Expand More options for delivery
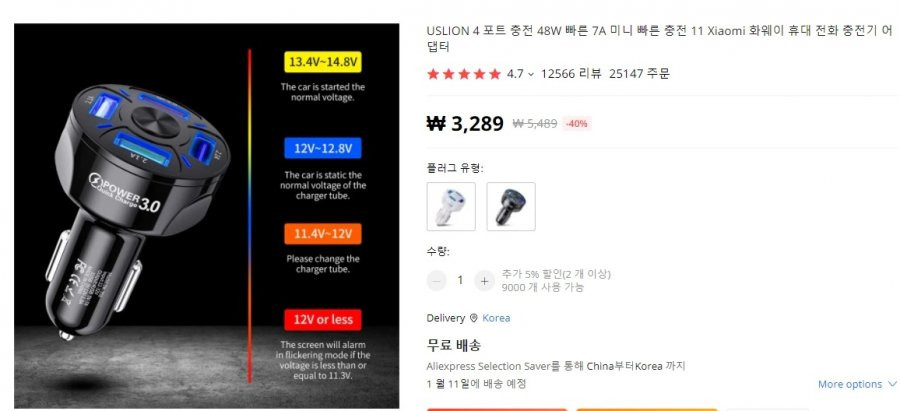The width and height of the screenshot is (900, 411). 857,384
